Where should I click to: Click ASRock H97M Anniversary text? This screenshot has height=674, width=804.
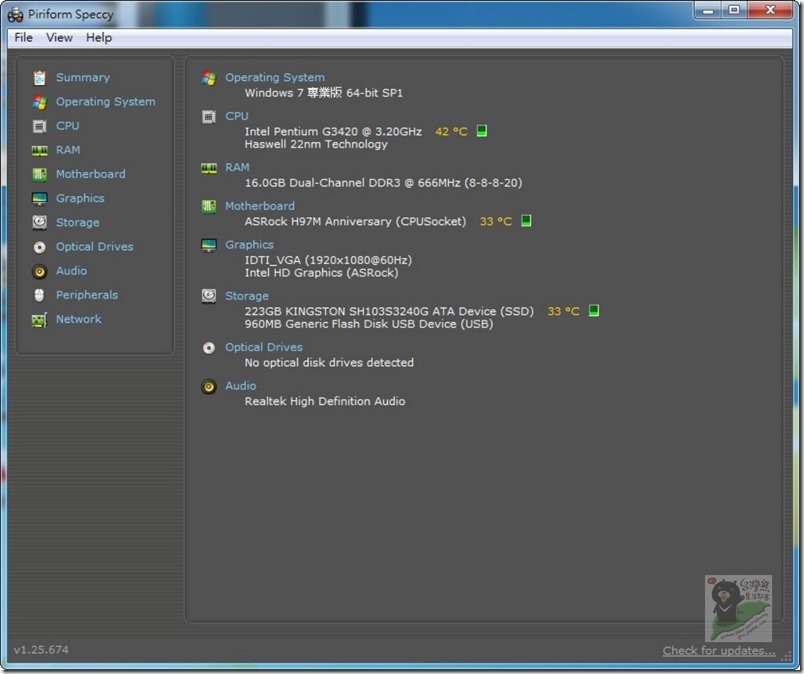355,221
